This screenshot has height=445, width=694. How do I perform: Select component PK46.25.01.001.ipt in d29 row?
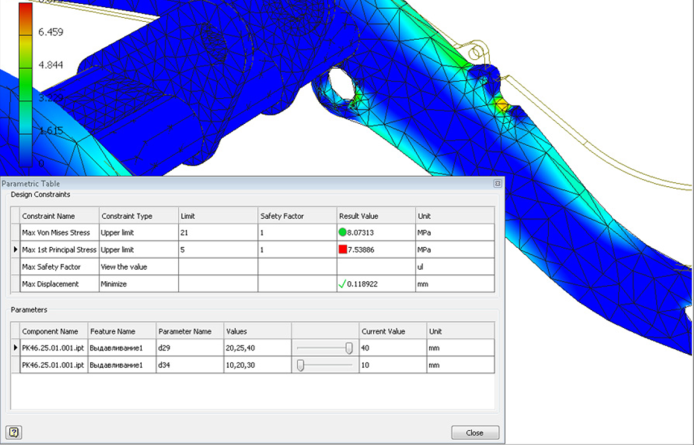[x=54, y=348]
